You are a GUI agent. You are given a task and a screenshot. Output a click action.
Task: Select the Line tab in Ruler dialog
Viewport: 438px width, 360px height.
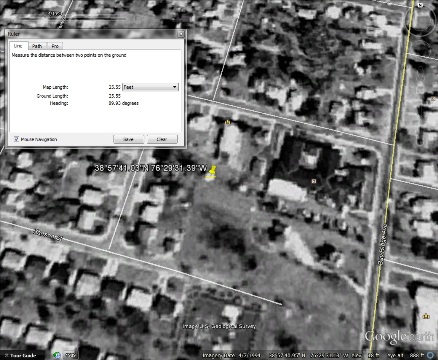point(18,46)
